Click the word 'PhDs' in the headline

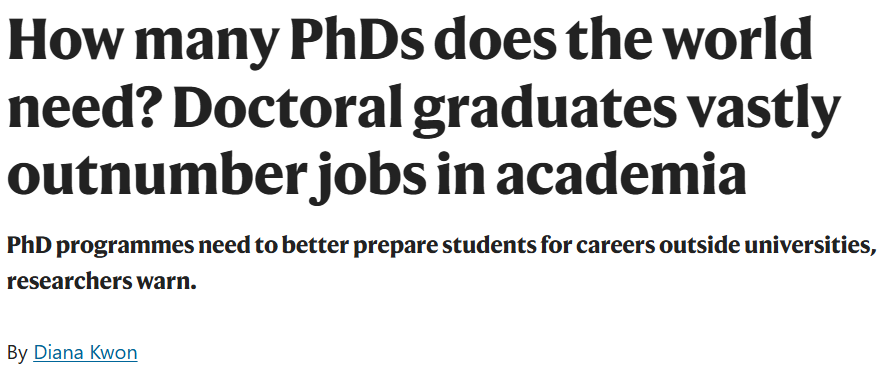(358, 40)
